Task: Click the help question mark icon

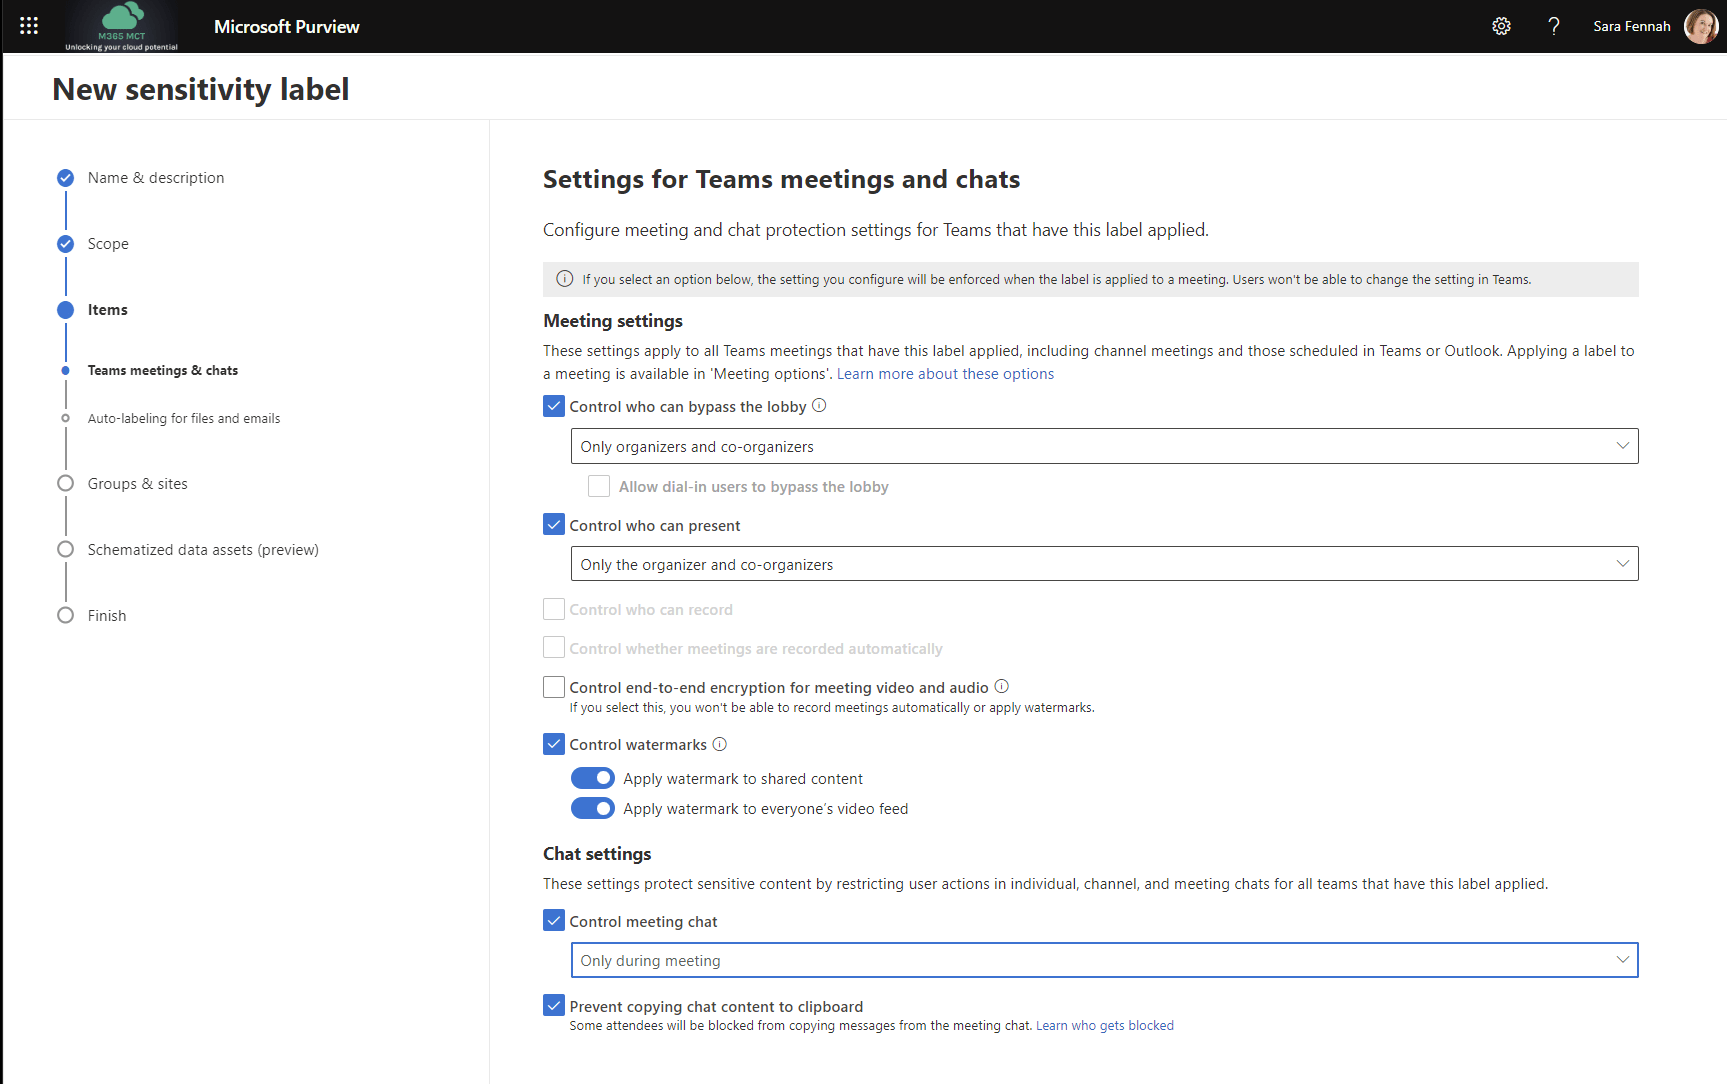Action: (x=1553, y=26)
